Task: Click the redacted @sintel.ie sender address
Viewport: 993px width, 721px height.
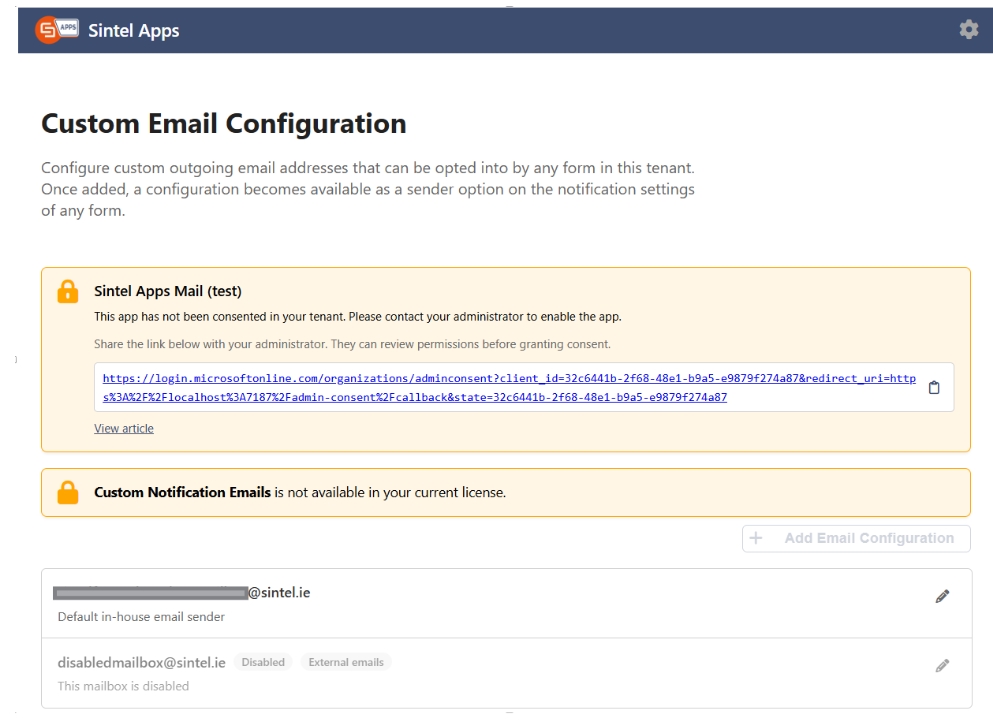Action: [x=182, y=592]
